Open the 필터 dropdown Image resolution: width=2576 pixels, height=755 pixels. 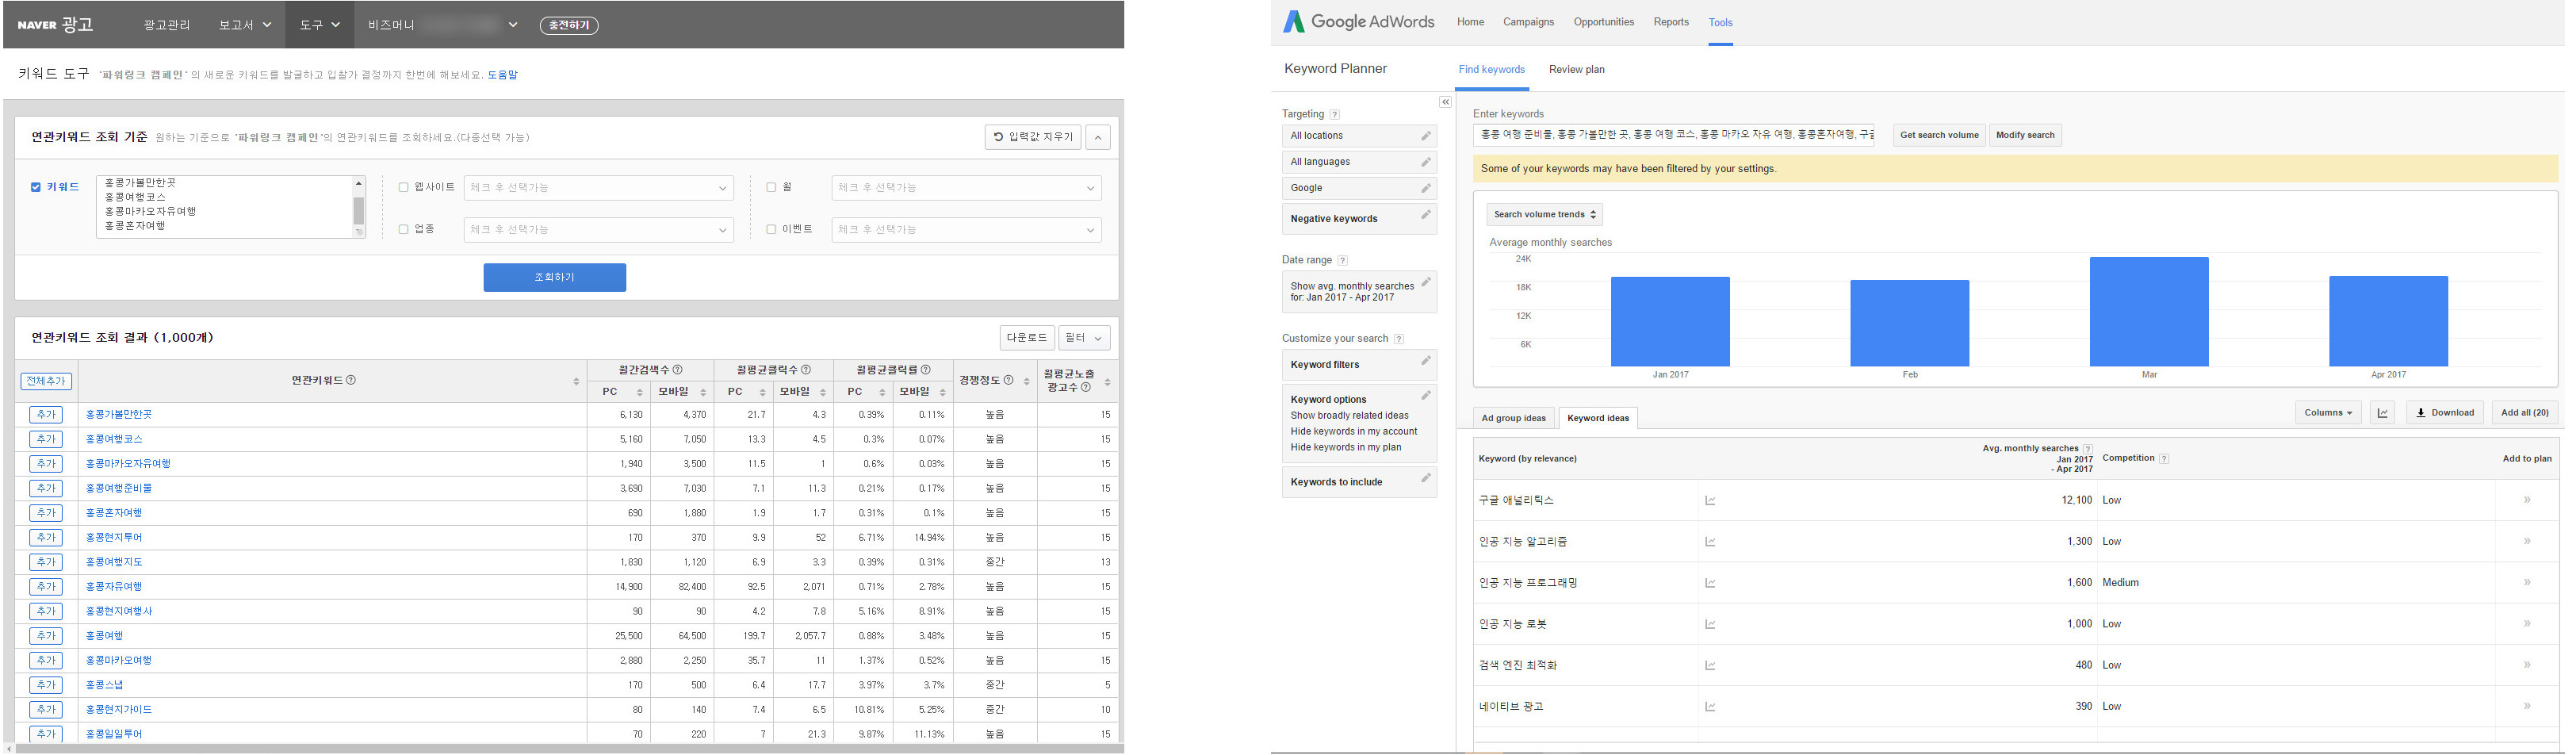(x=1084, y=338)
